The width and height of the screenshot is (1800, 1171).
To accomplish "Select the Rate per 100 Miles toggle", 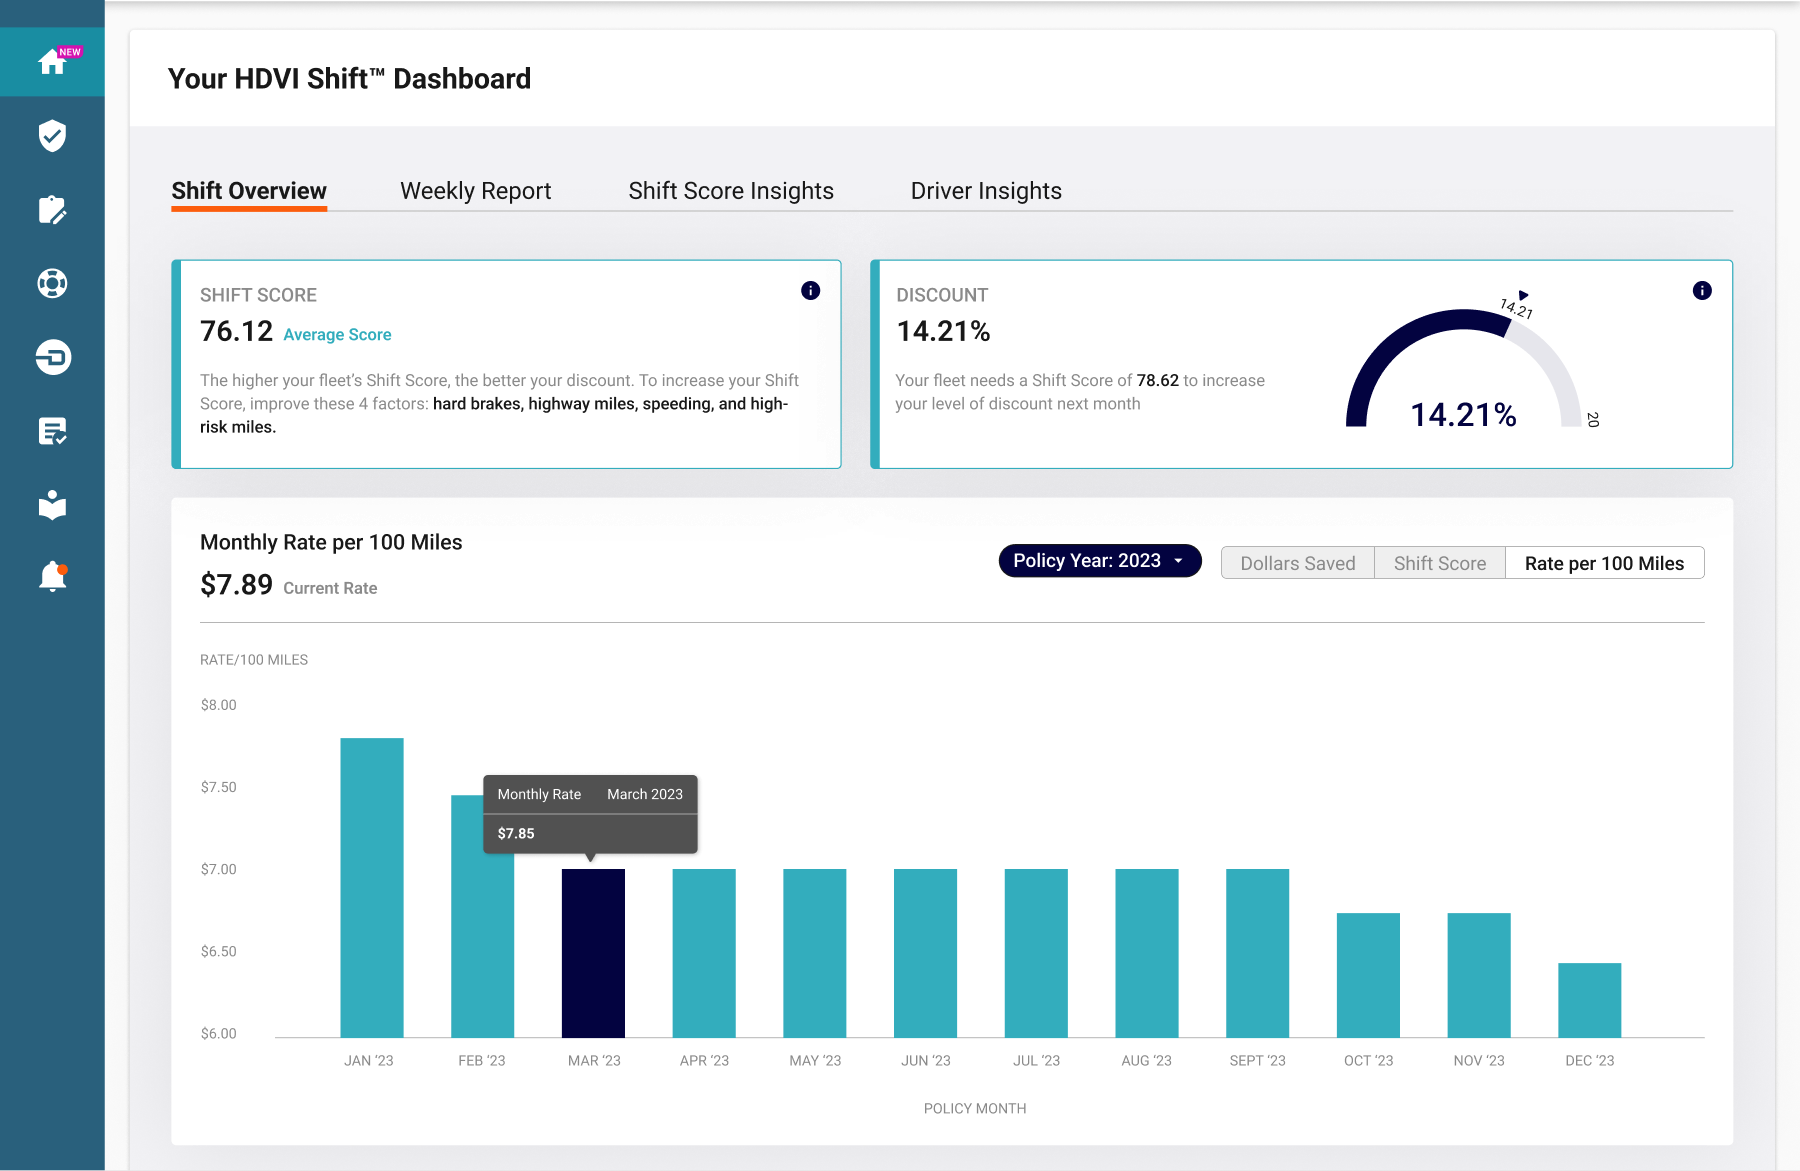I will click(x=1605, y=563).
